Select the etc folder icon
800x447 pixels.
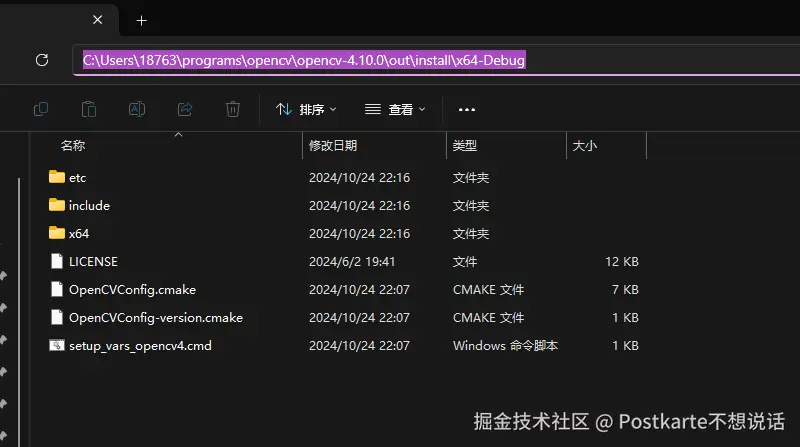coord(57,177)
